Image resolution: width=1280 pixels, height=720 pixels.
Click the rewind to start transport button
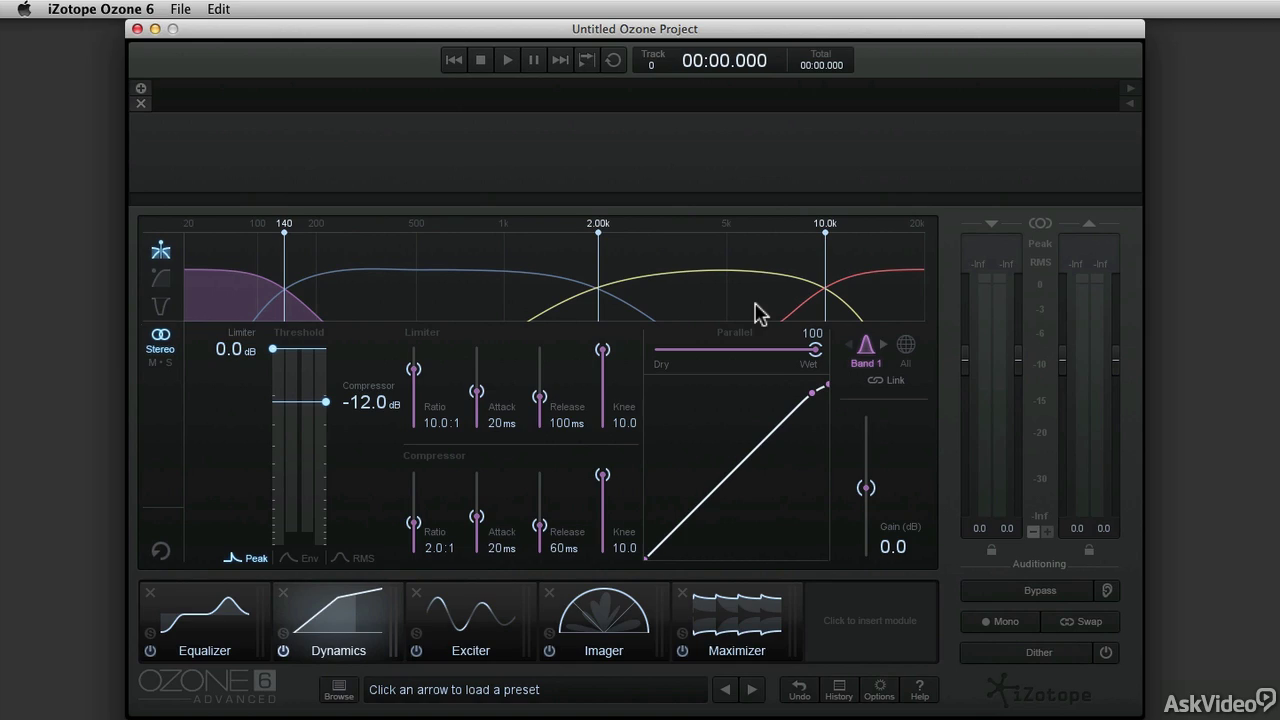point(454,60)
